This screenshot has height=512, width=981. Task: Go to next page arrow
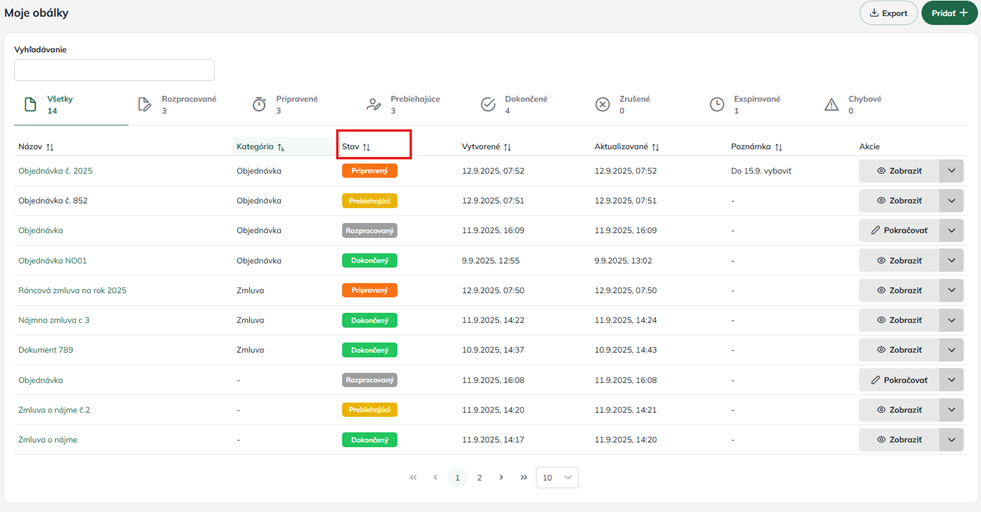[501, 478]
